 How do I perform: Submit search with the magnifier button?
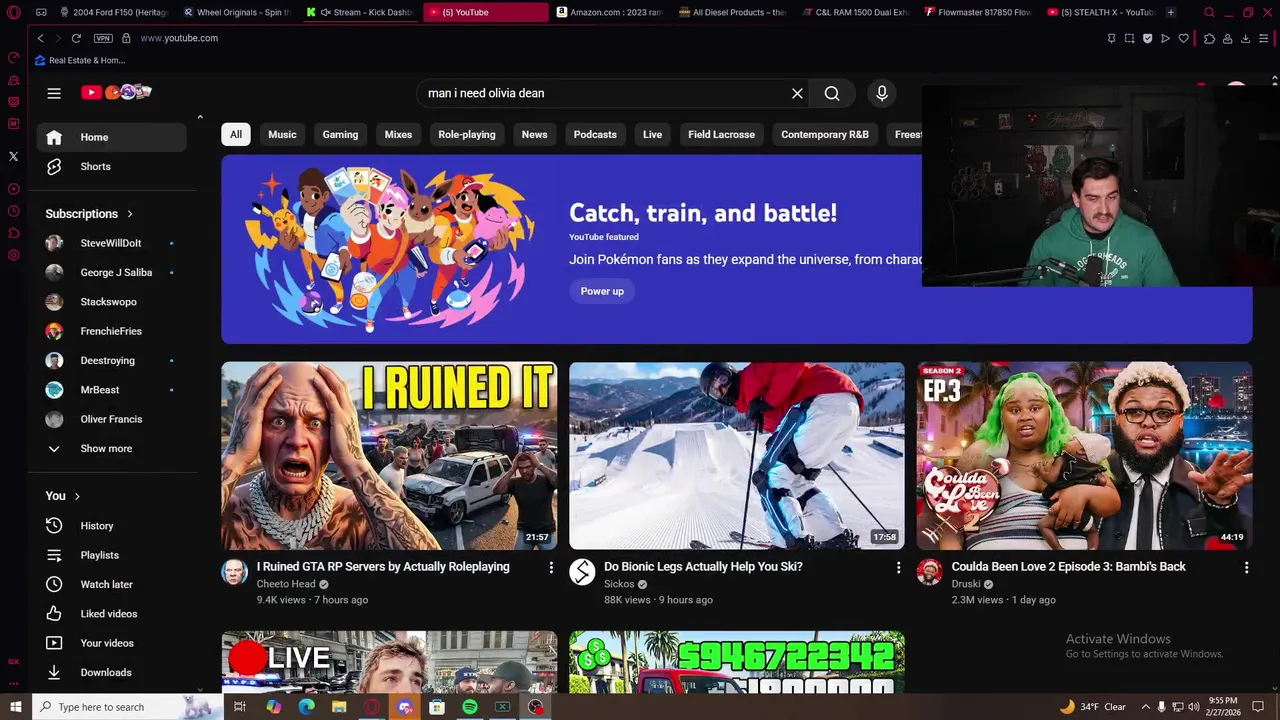(x=832, y=93)
